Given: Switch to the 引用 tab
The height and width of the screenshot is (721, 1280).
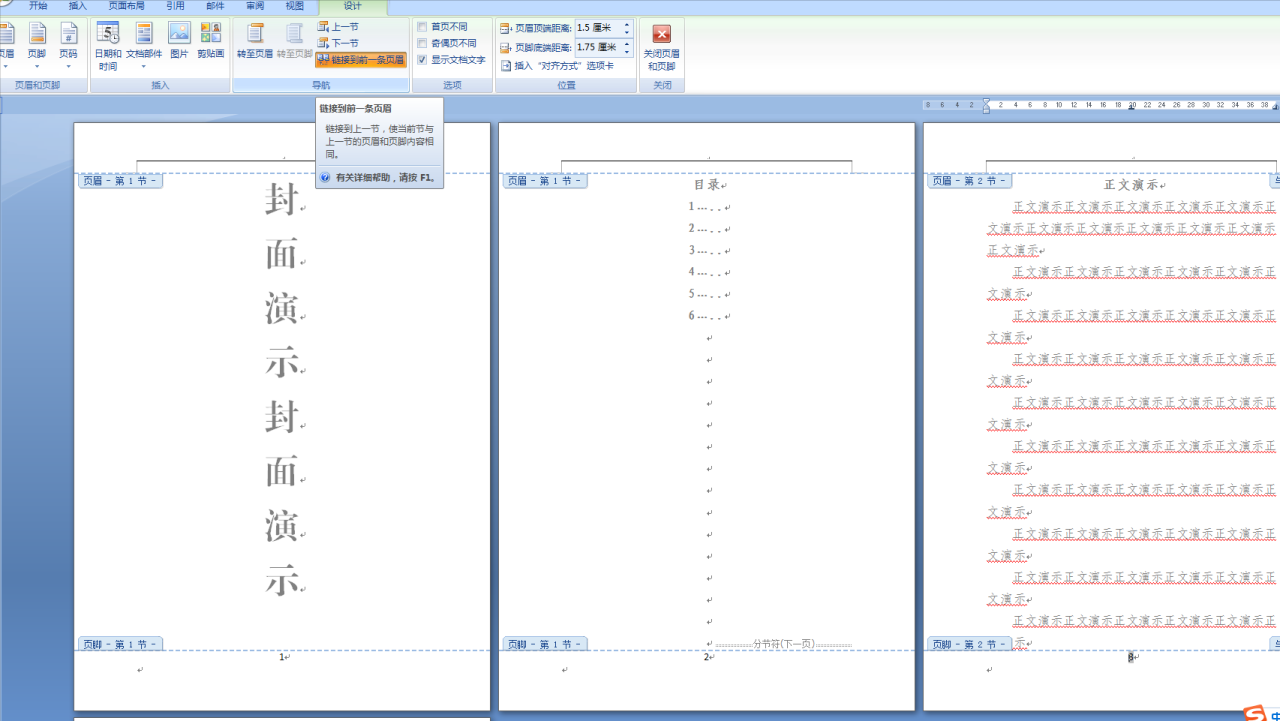Looking at the screenshot, I should (176, 6).
